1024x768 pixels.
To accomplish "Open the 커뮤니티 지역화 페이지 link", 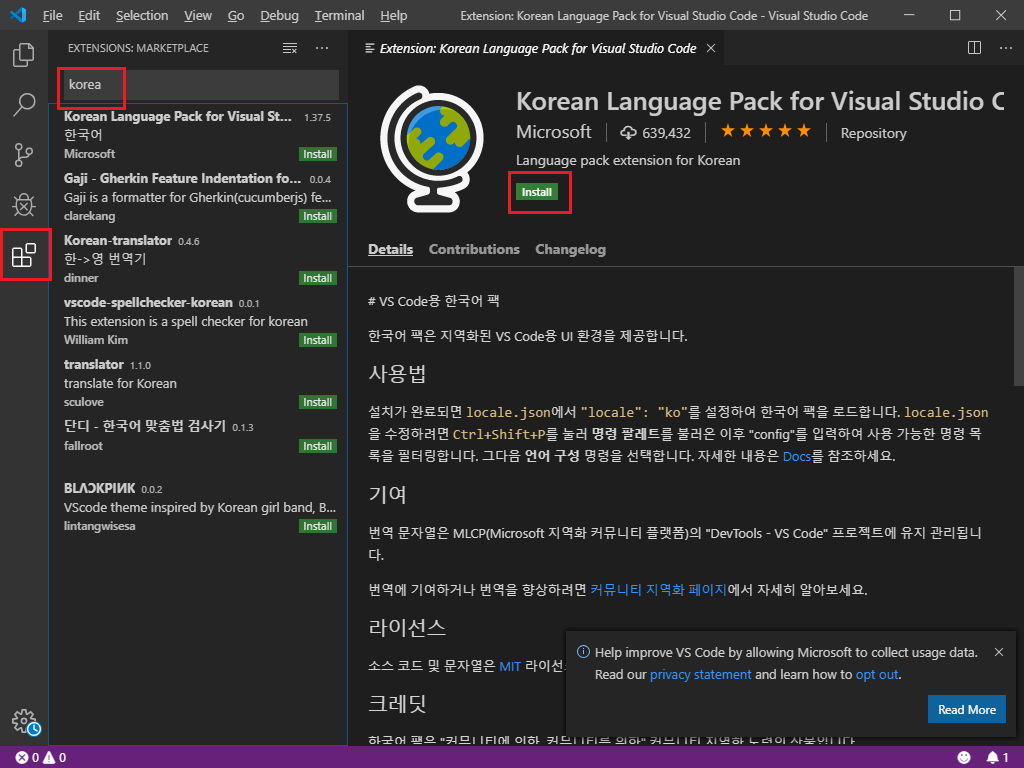I will 658,590.
